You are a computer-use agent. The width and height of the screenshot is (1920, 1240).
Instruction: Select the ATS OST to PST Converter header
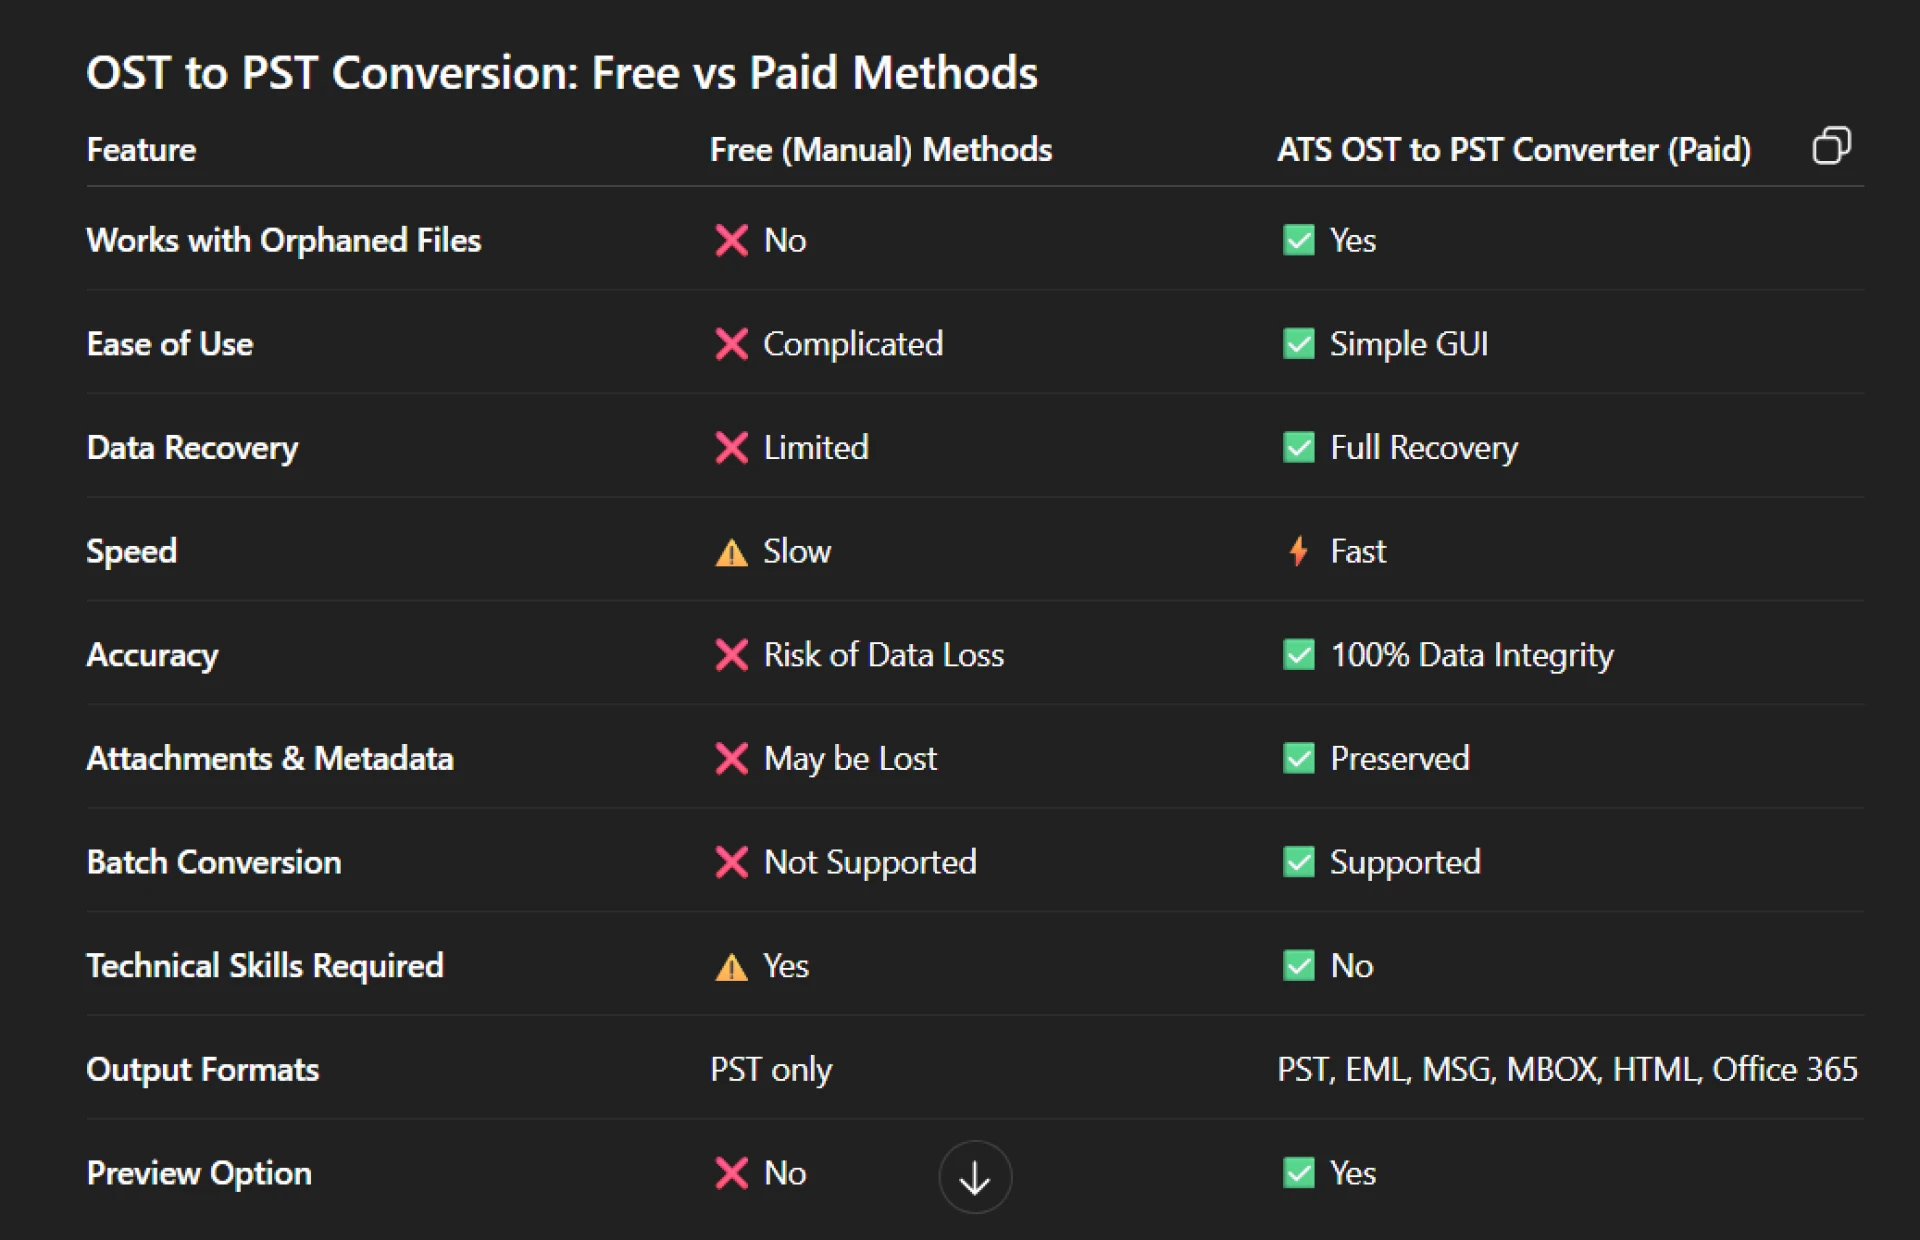pos(1514,149)
